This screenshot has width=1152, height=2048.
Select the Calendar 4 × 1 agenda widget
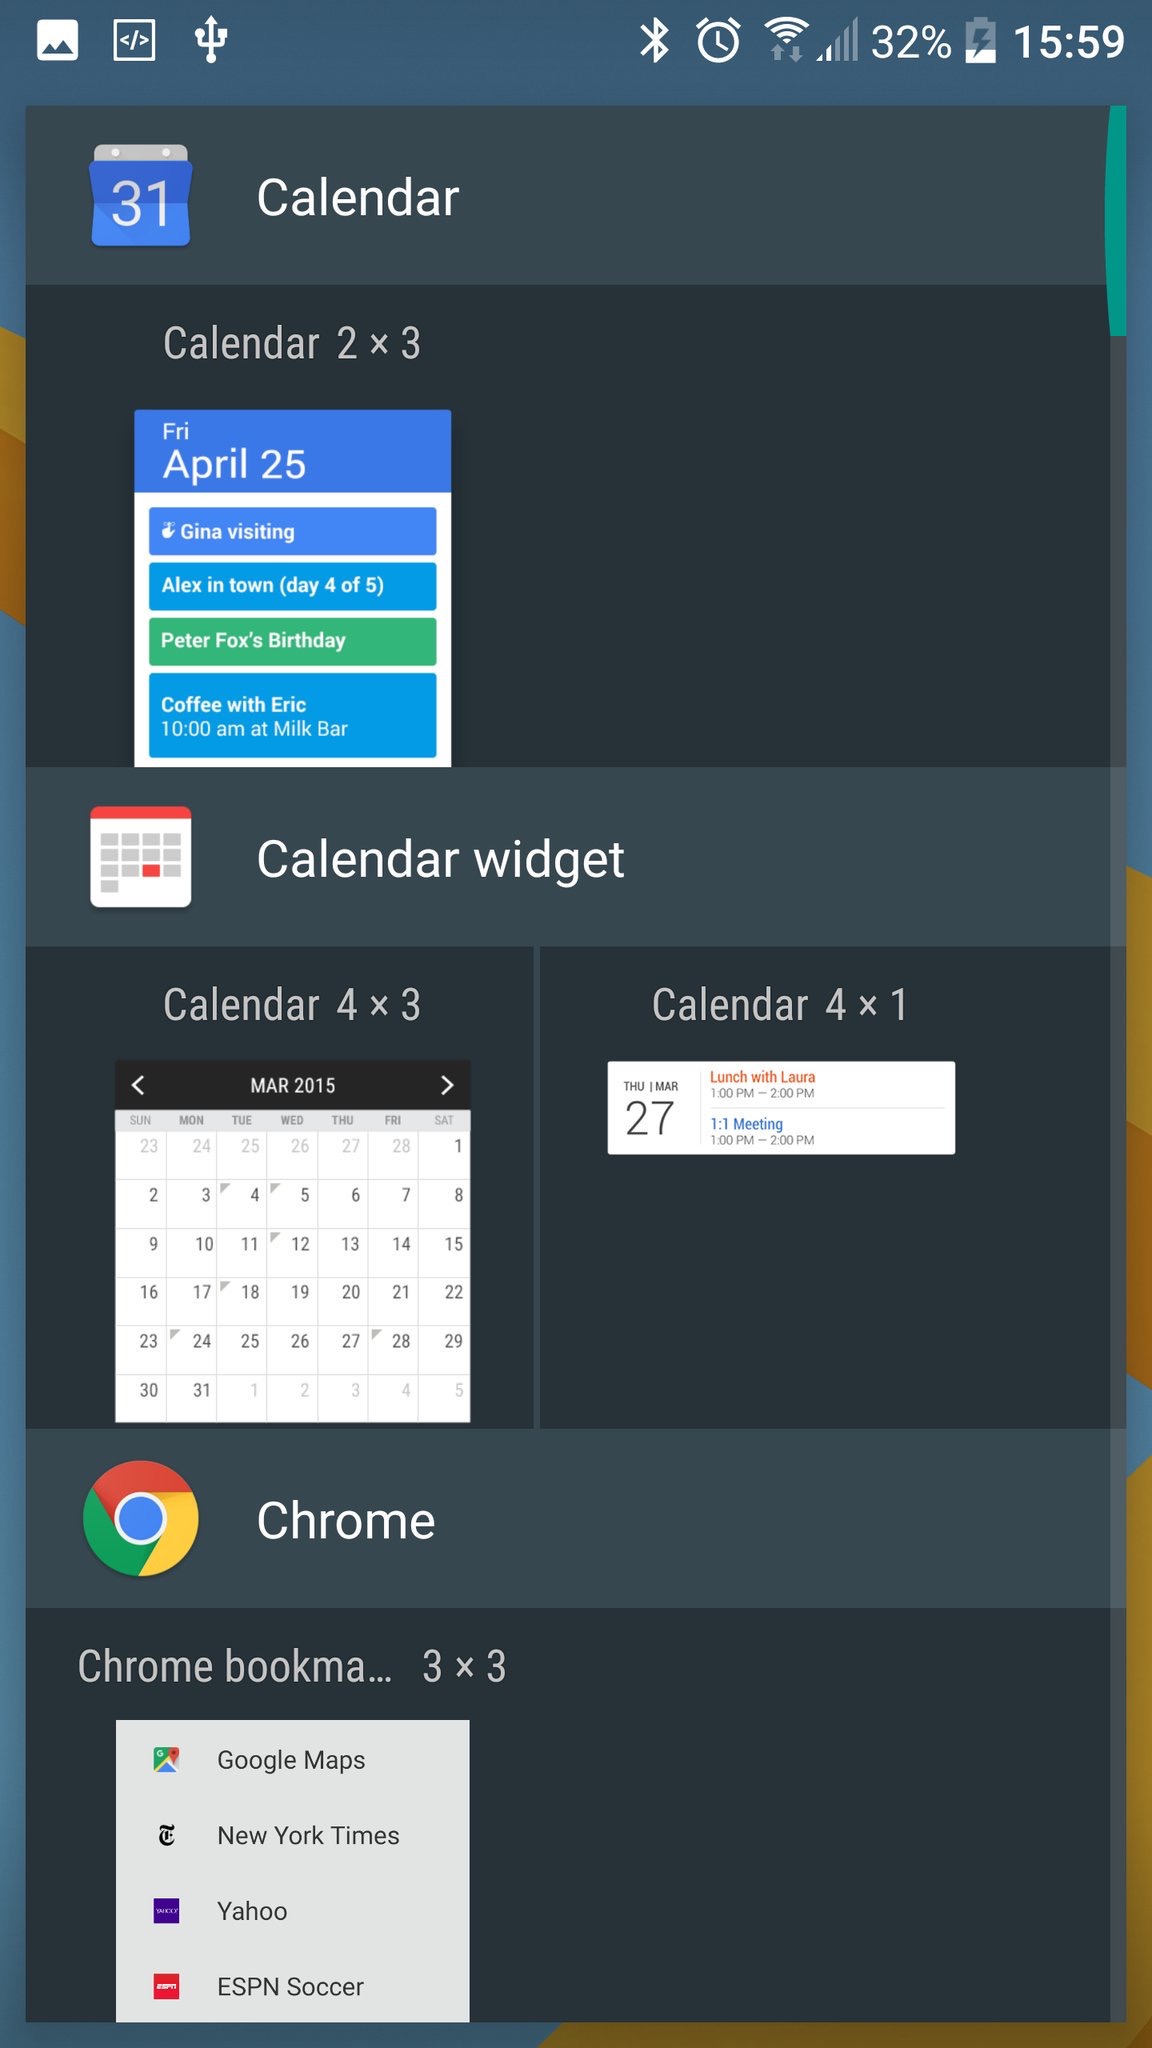[x=781, y=1108]
